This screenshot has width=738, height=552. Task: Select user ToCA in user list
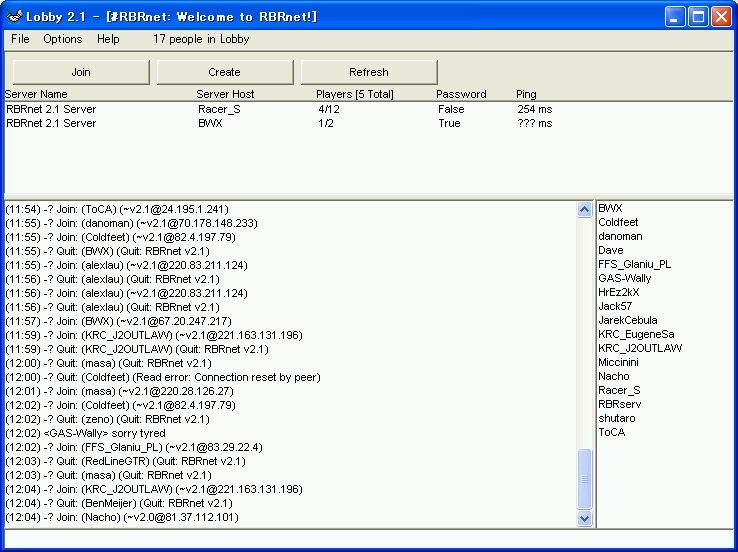(612, 432)
